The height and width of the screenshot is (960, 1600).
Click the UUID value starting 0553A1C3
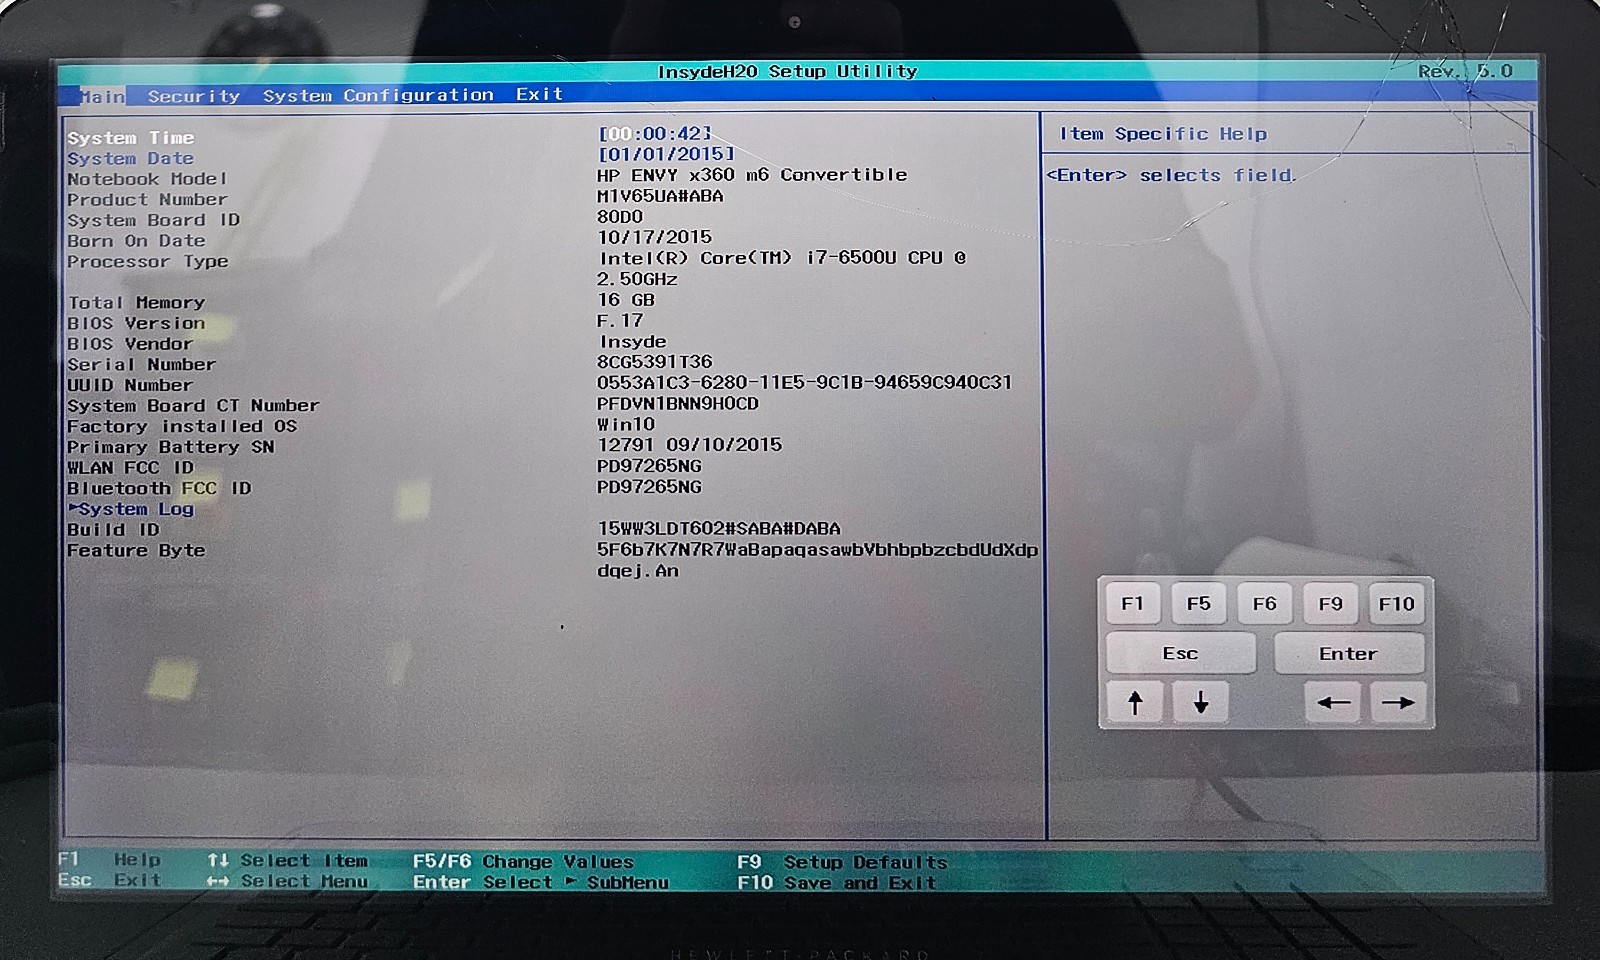coord(805,383)
